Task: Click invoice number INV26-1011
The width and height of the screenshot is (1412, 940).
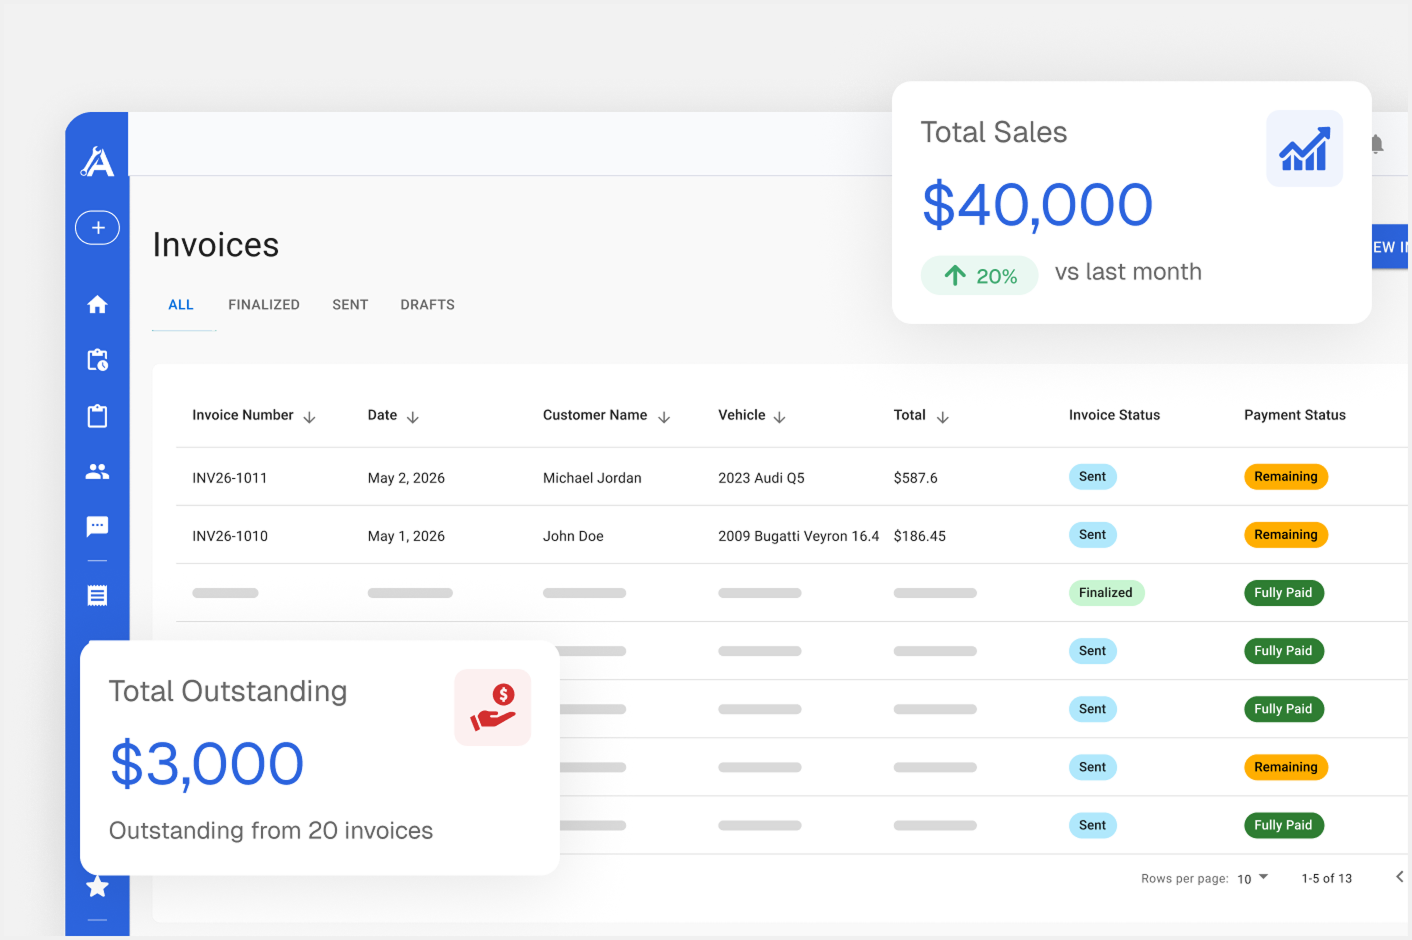Action: pyautogui.click(x=230, y=478)
